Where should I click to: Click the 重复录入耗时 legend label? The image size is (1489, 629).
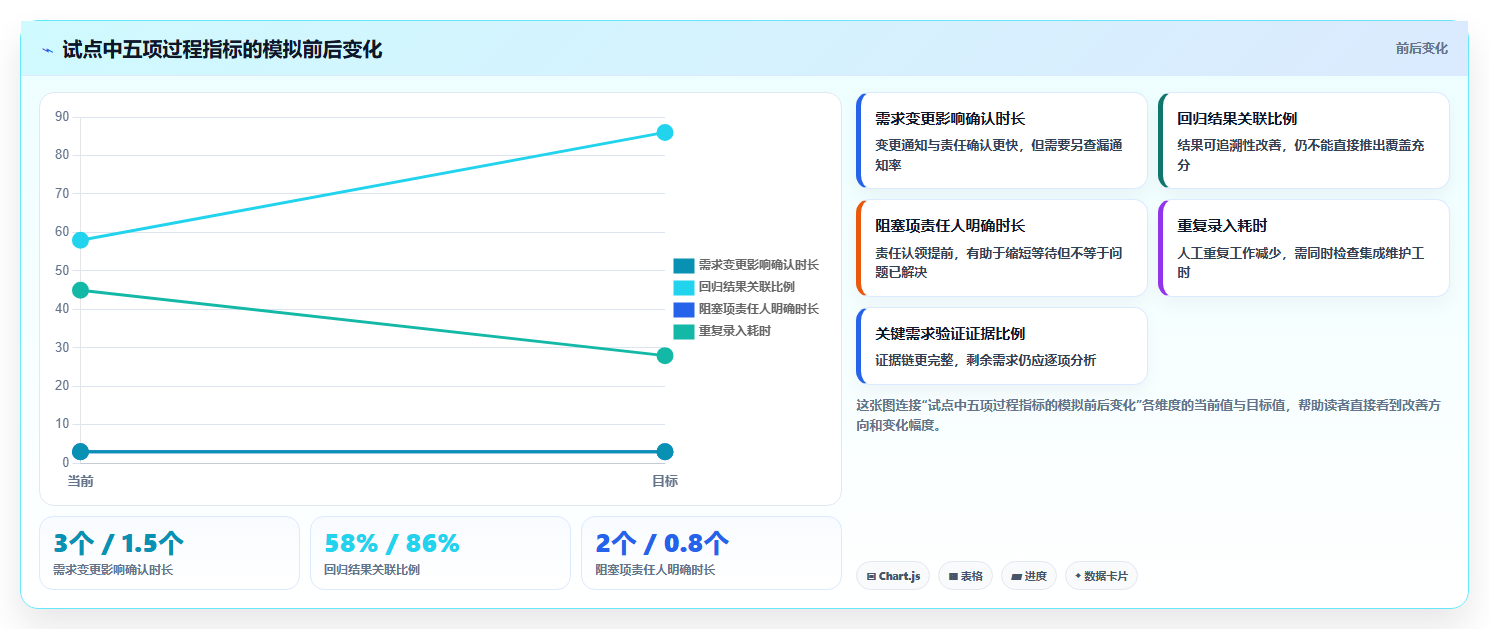point(735,331)
